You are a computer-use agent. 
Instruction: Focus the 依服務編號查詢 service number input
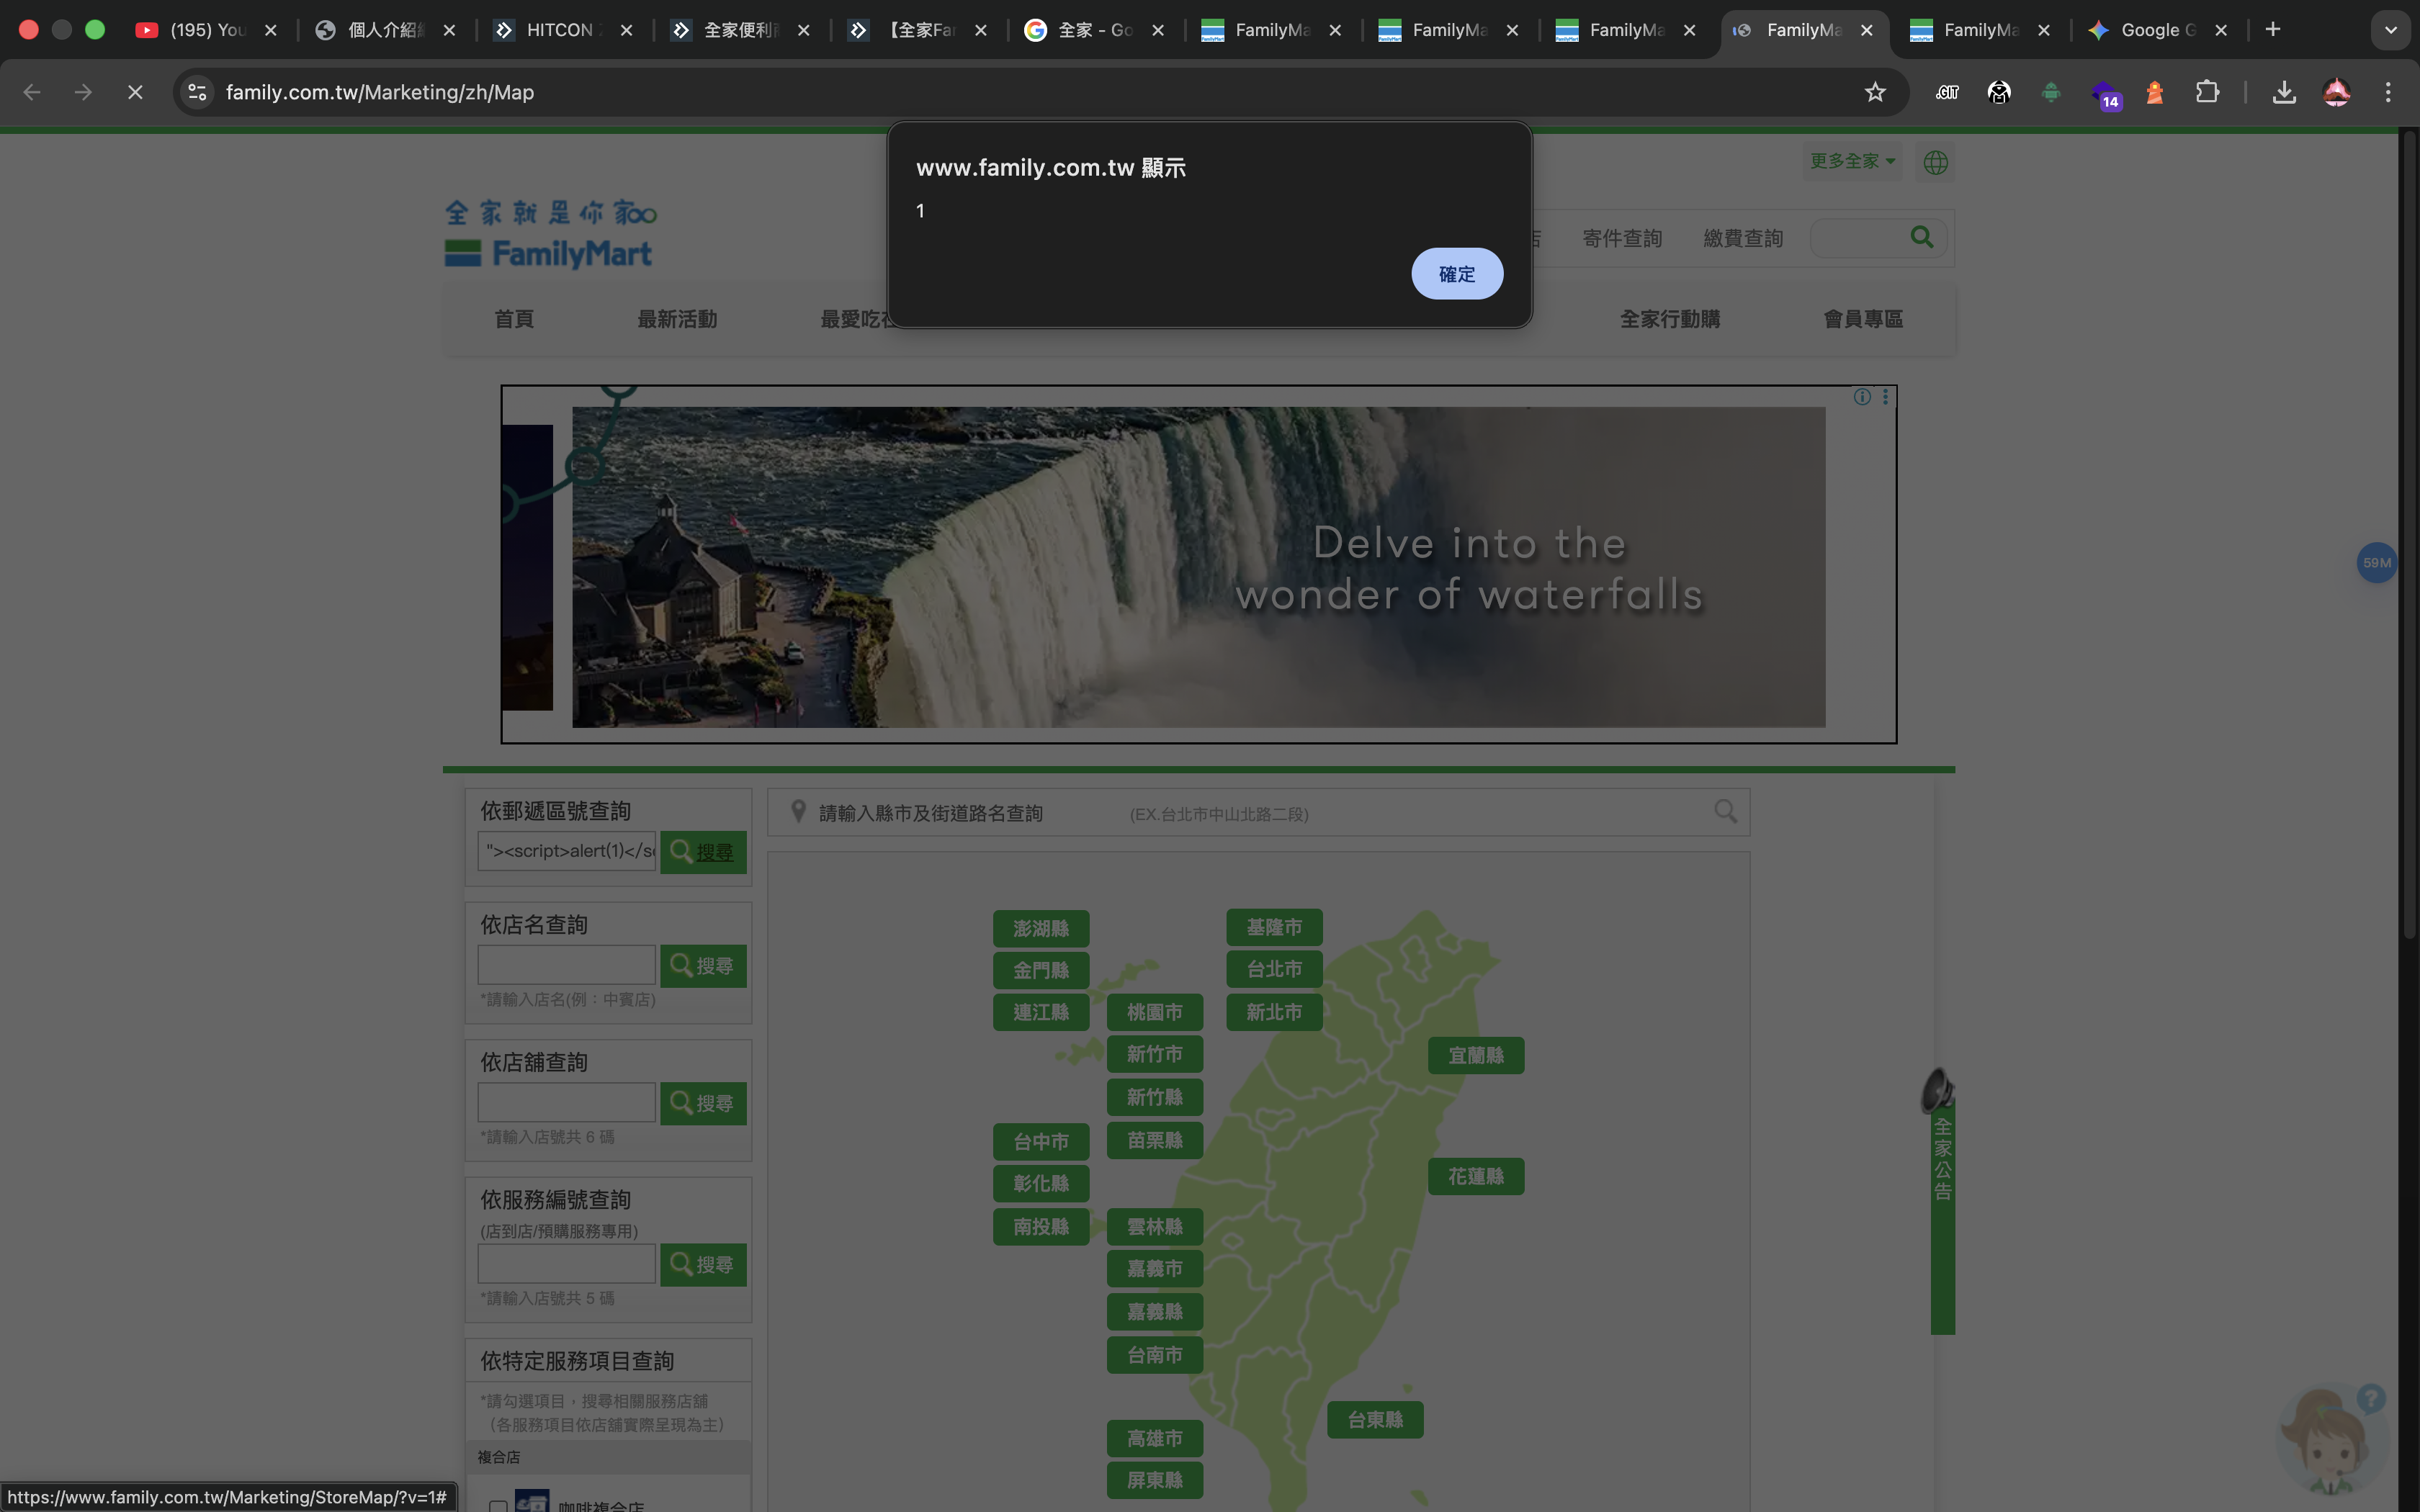567,1264
